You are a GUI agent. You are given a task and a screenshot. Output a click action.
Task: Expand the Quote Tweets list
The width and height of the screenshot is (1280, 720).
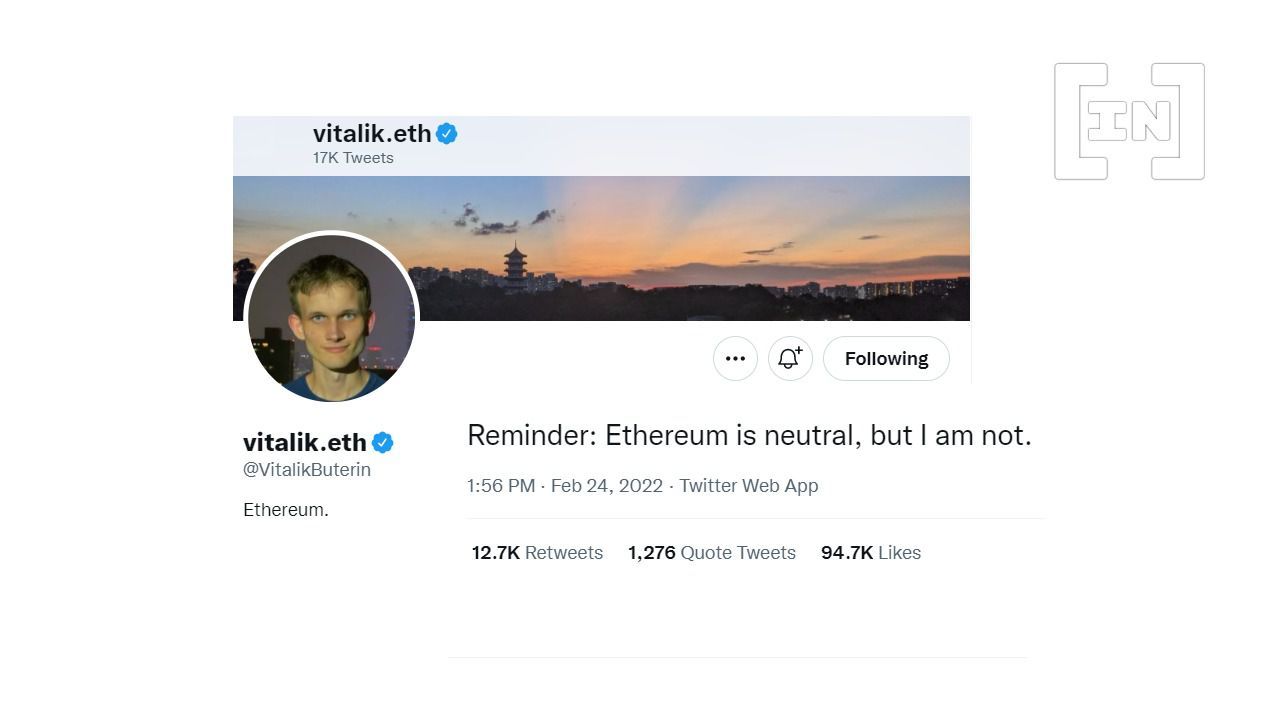(711, 552)
